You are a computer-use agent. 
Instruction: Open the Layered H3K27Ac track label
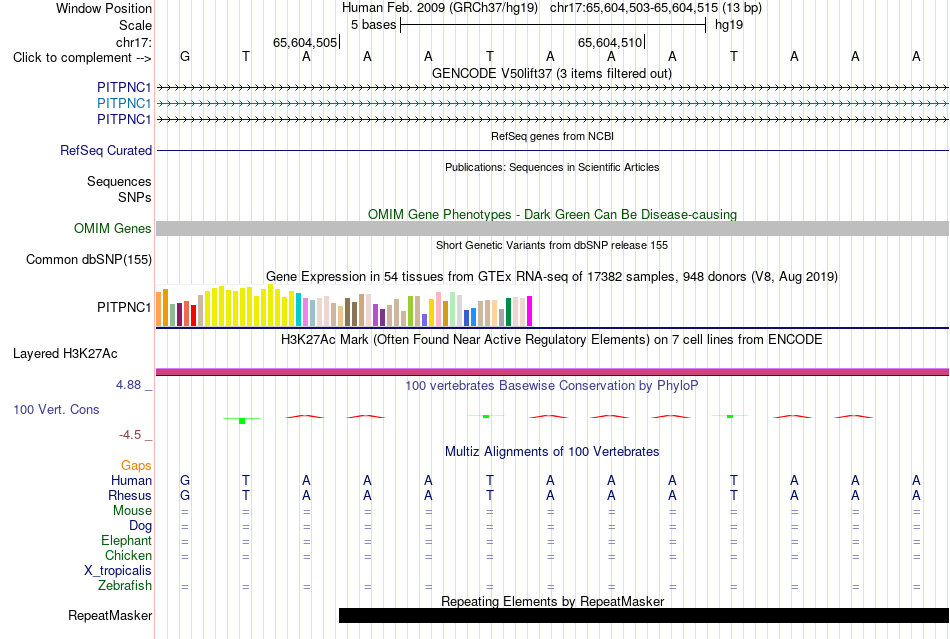65,353
